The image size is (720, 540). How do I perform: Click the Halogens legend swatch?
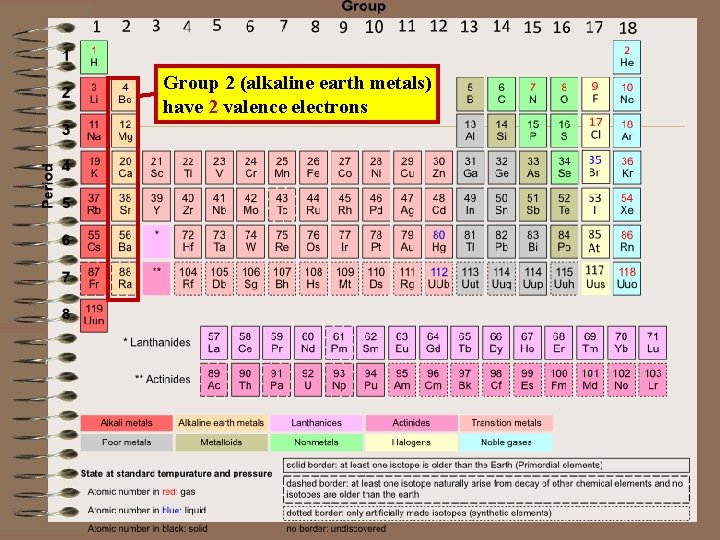pos(411,443)
